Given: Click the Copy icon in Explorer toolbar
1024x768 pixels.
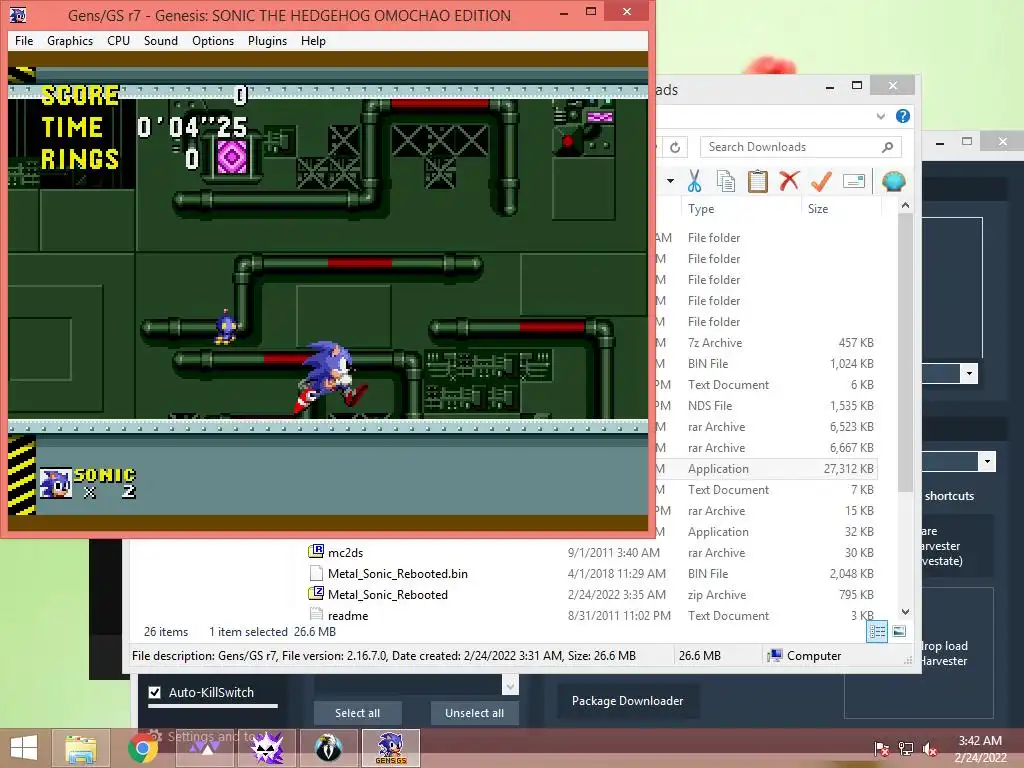Looking at the screenshot, I should 726,181.
